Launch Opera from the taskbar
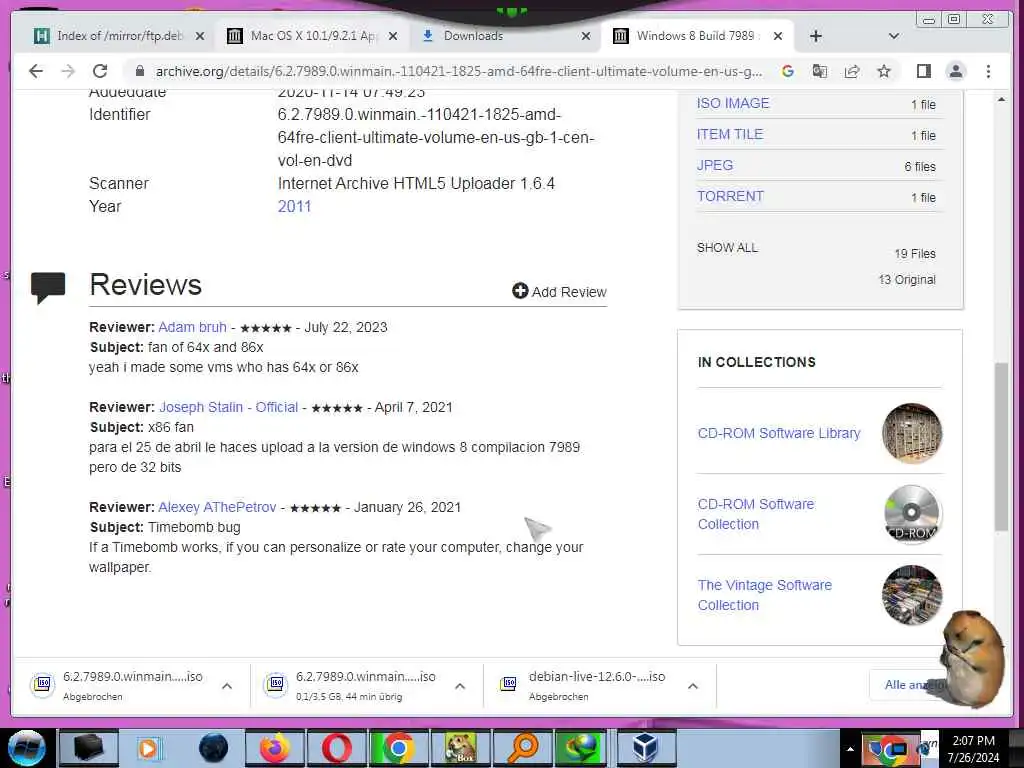1024x768 pixels. [x=336, y=748]
